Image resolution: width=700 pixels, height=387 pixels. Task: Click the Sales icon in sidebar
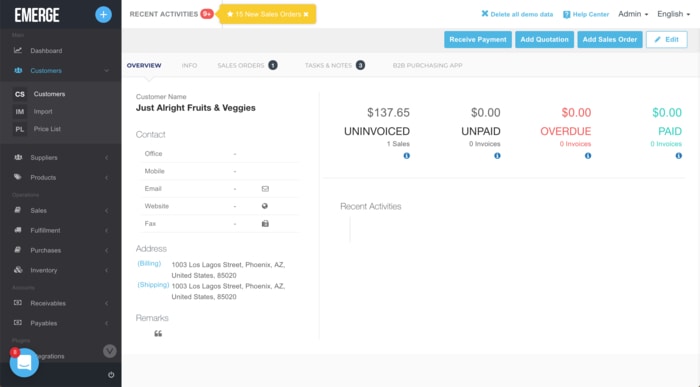[x=18, y=210]
